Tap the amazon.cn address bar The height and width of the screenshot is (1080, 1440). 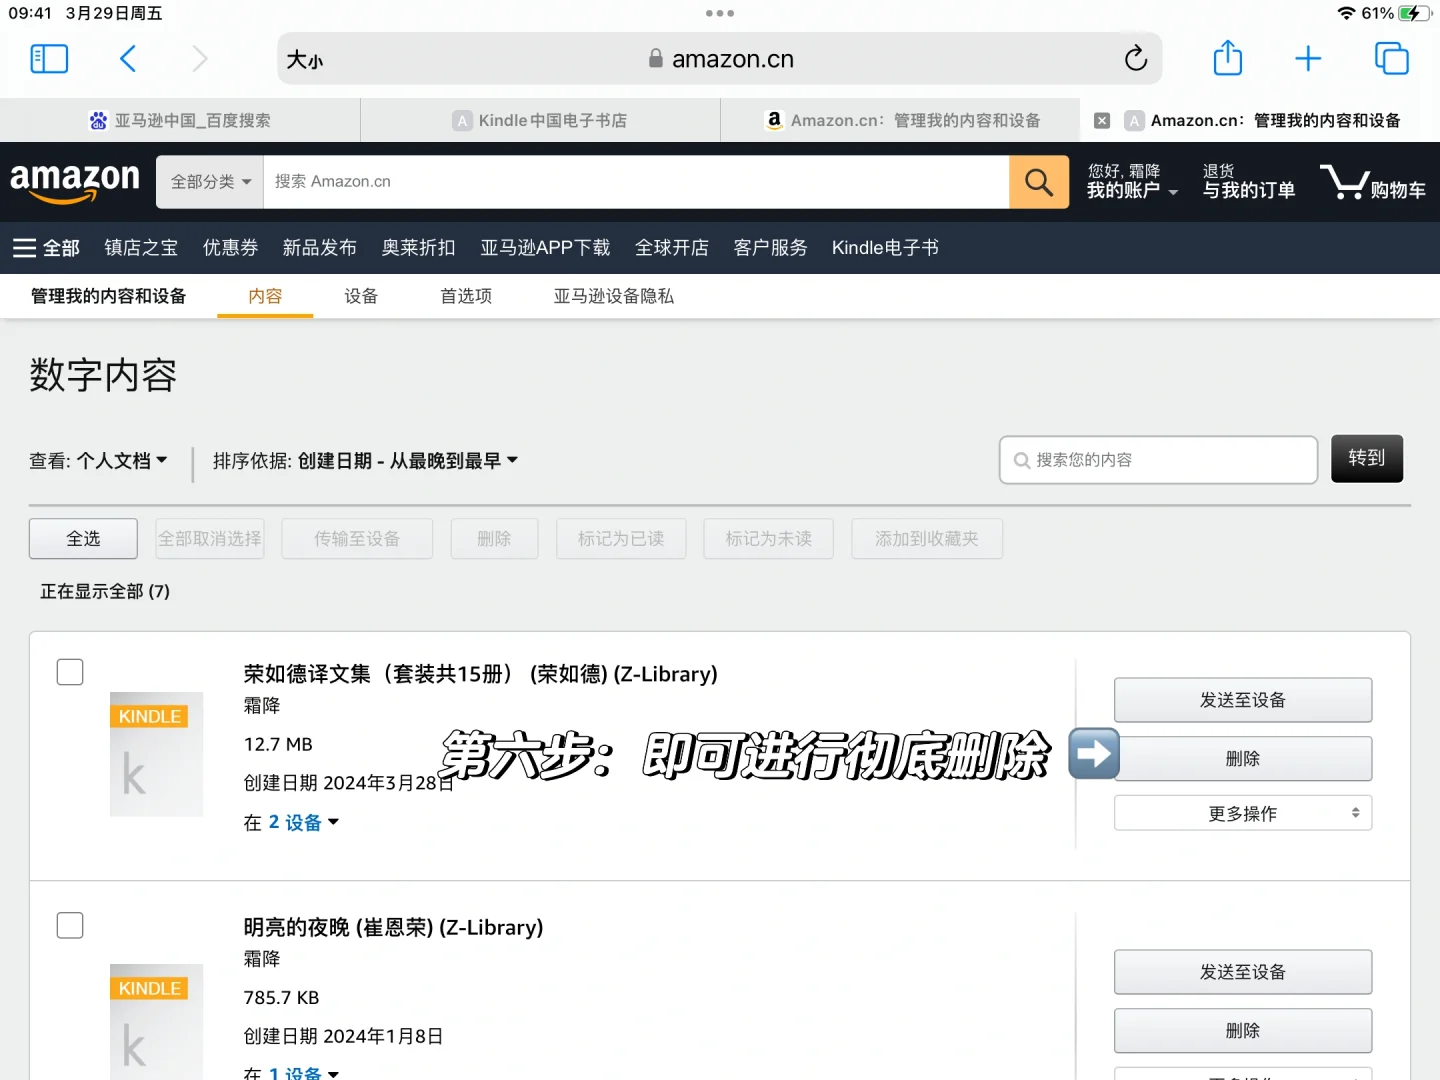tap(720, 59)
